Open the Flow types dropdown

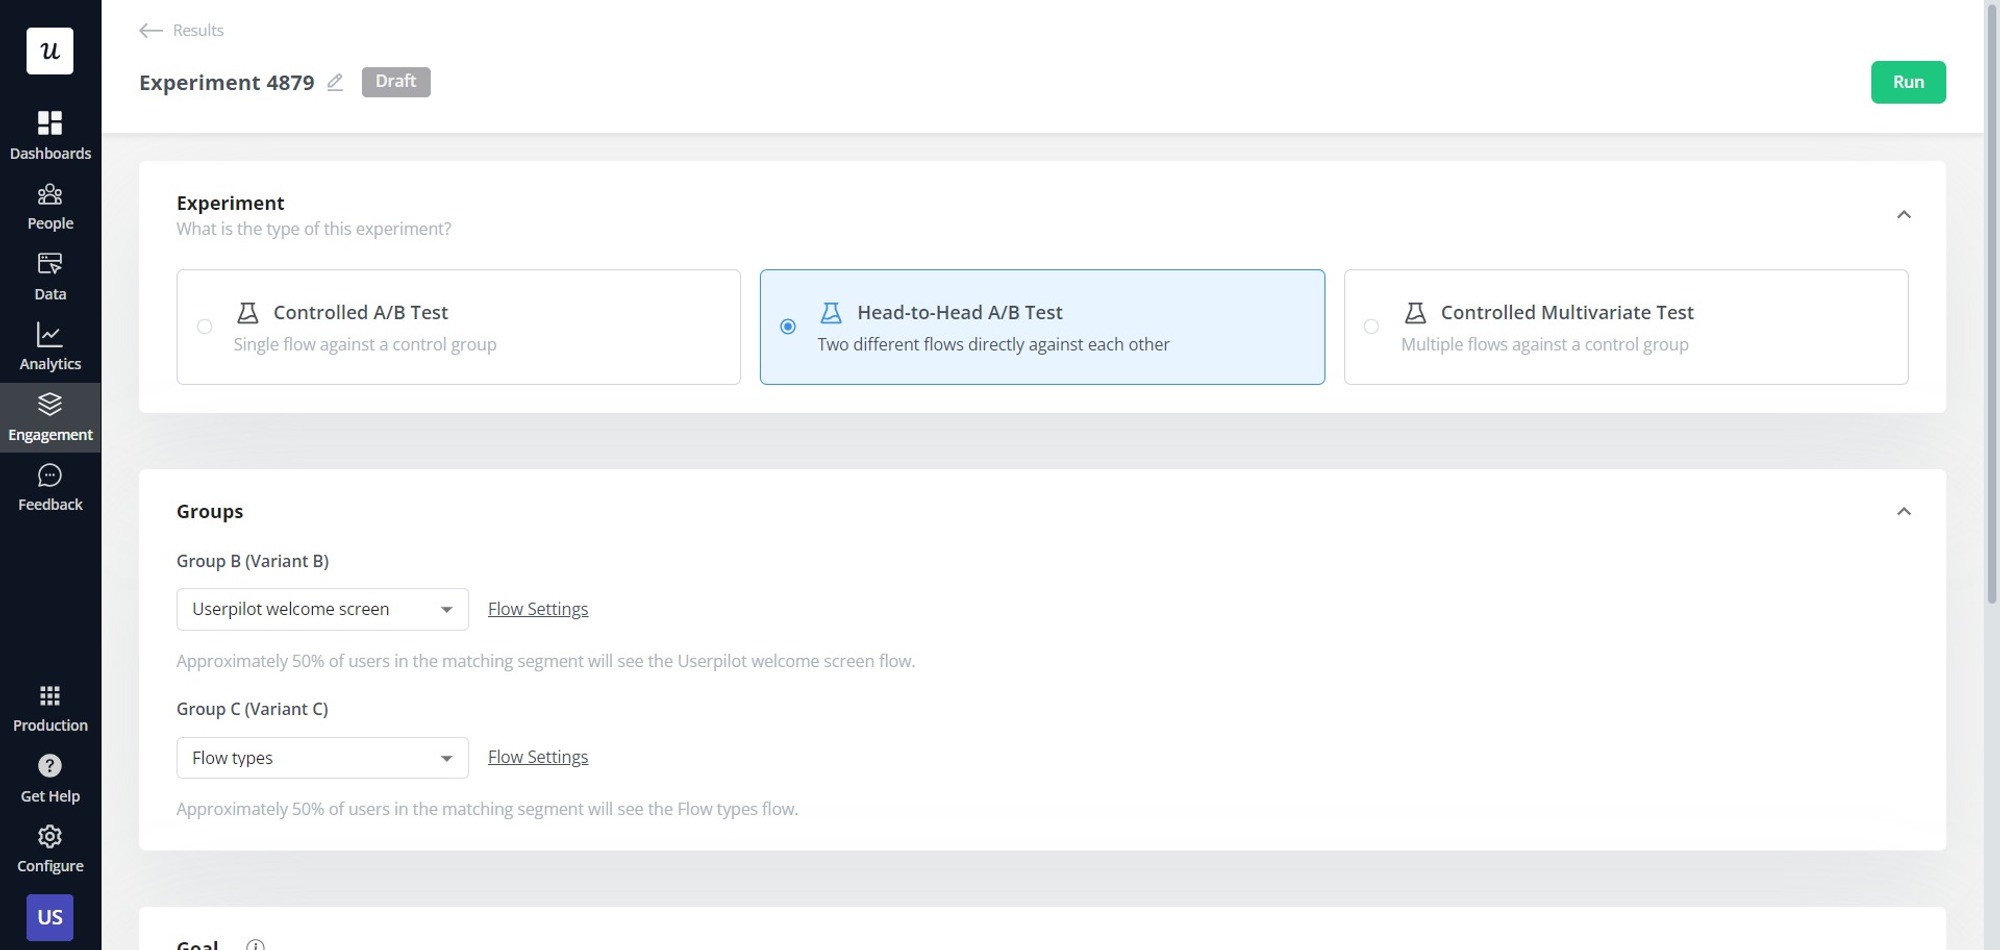(322, 757)
